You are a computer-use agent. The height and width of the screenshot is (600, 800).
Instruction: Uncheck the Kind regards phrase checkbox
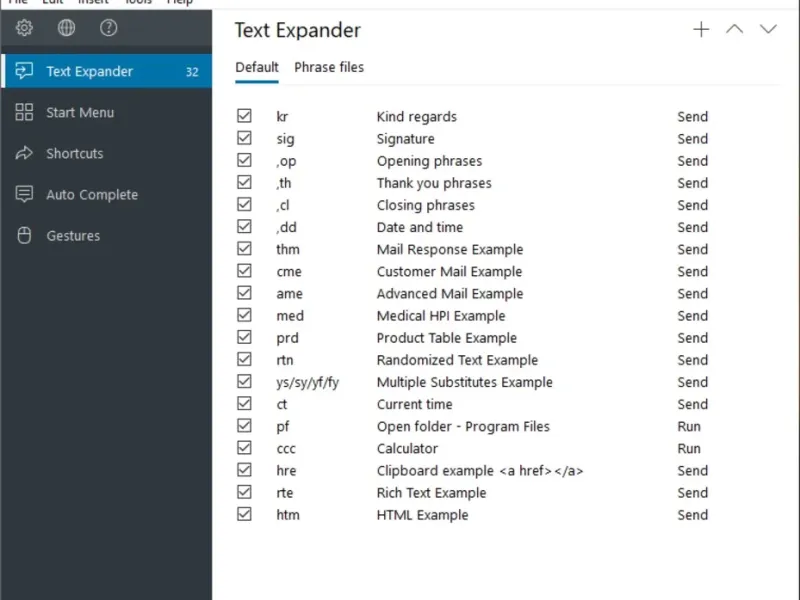244,117
